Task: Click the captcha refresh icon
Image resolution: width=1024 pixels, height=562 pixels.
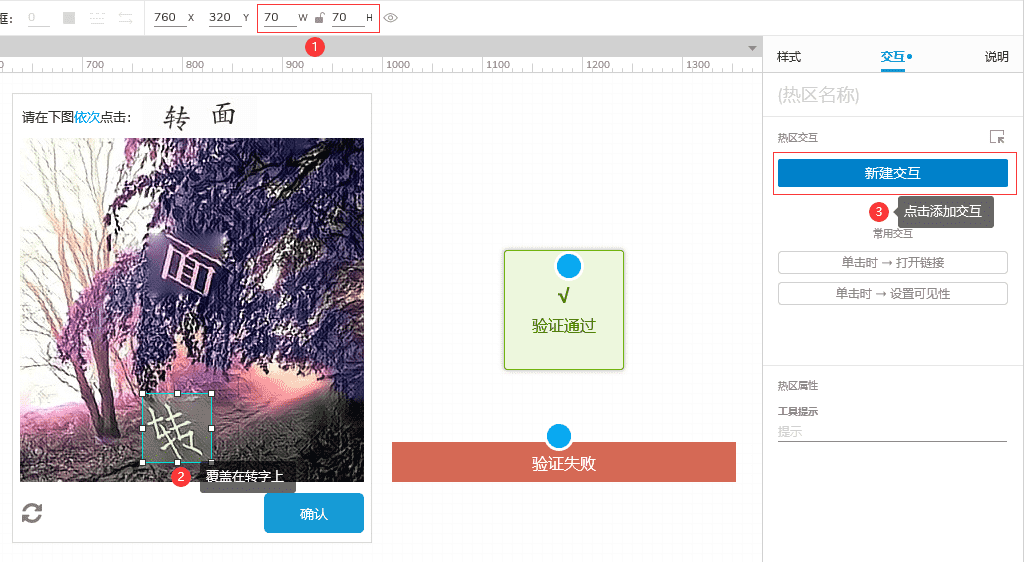Action: click(32, 513)
